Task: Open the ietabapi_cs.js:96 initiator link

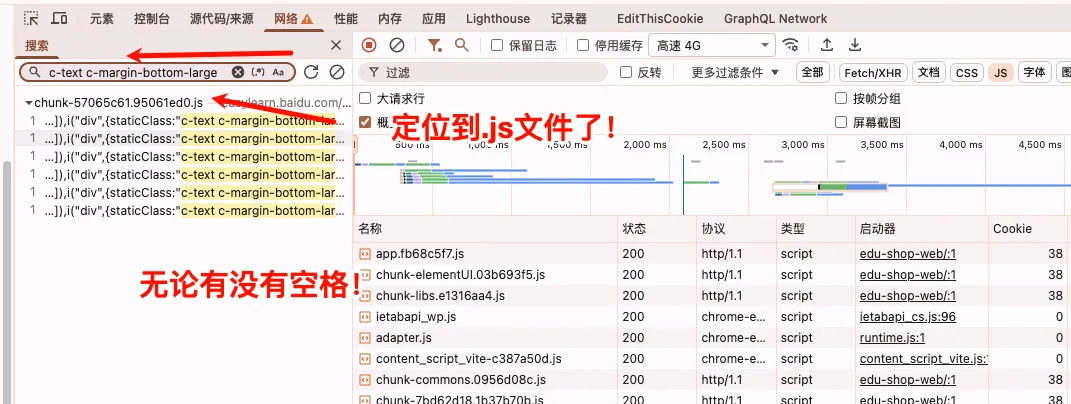Action: pos(907,316)
